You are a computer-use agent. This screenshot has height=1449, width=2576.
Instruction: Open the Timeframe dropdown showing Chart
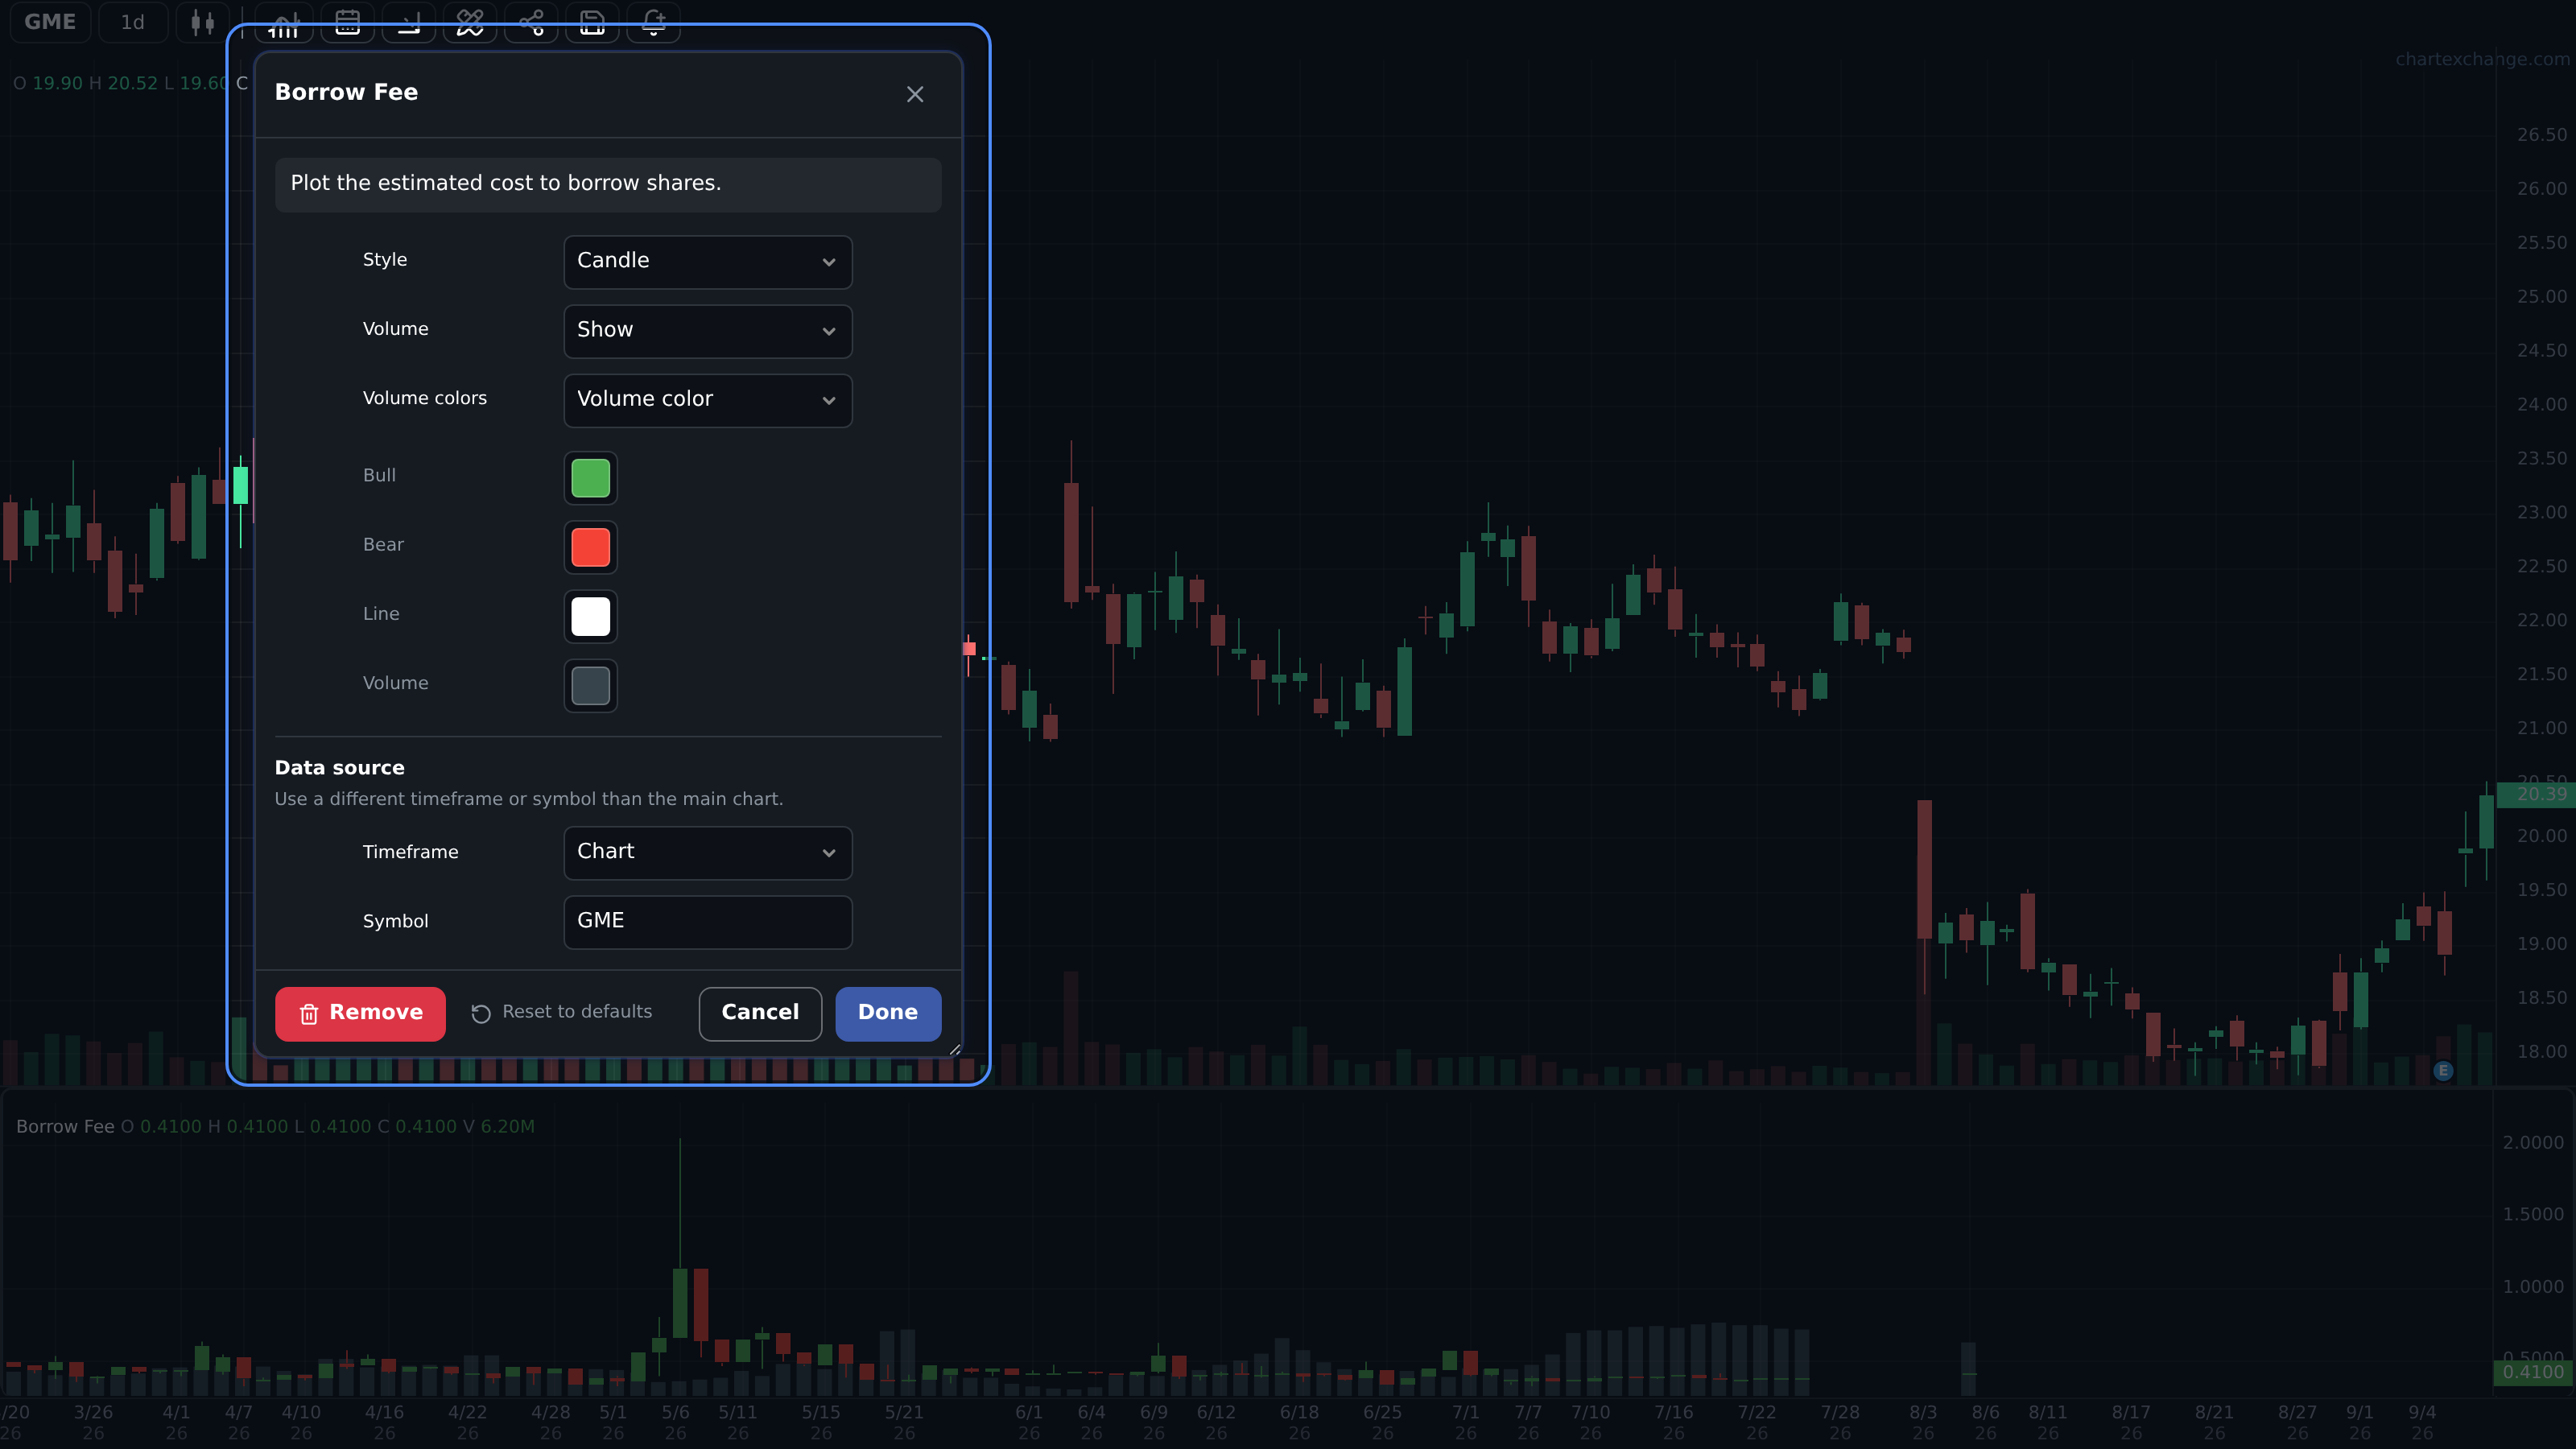tap(708, 853)
